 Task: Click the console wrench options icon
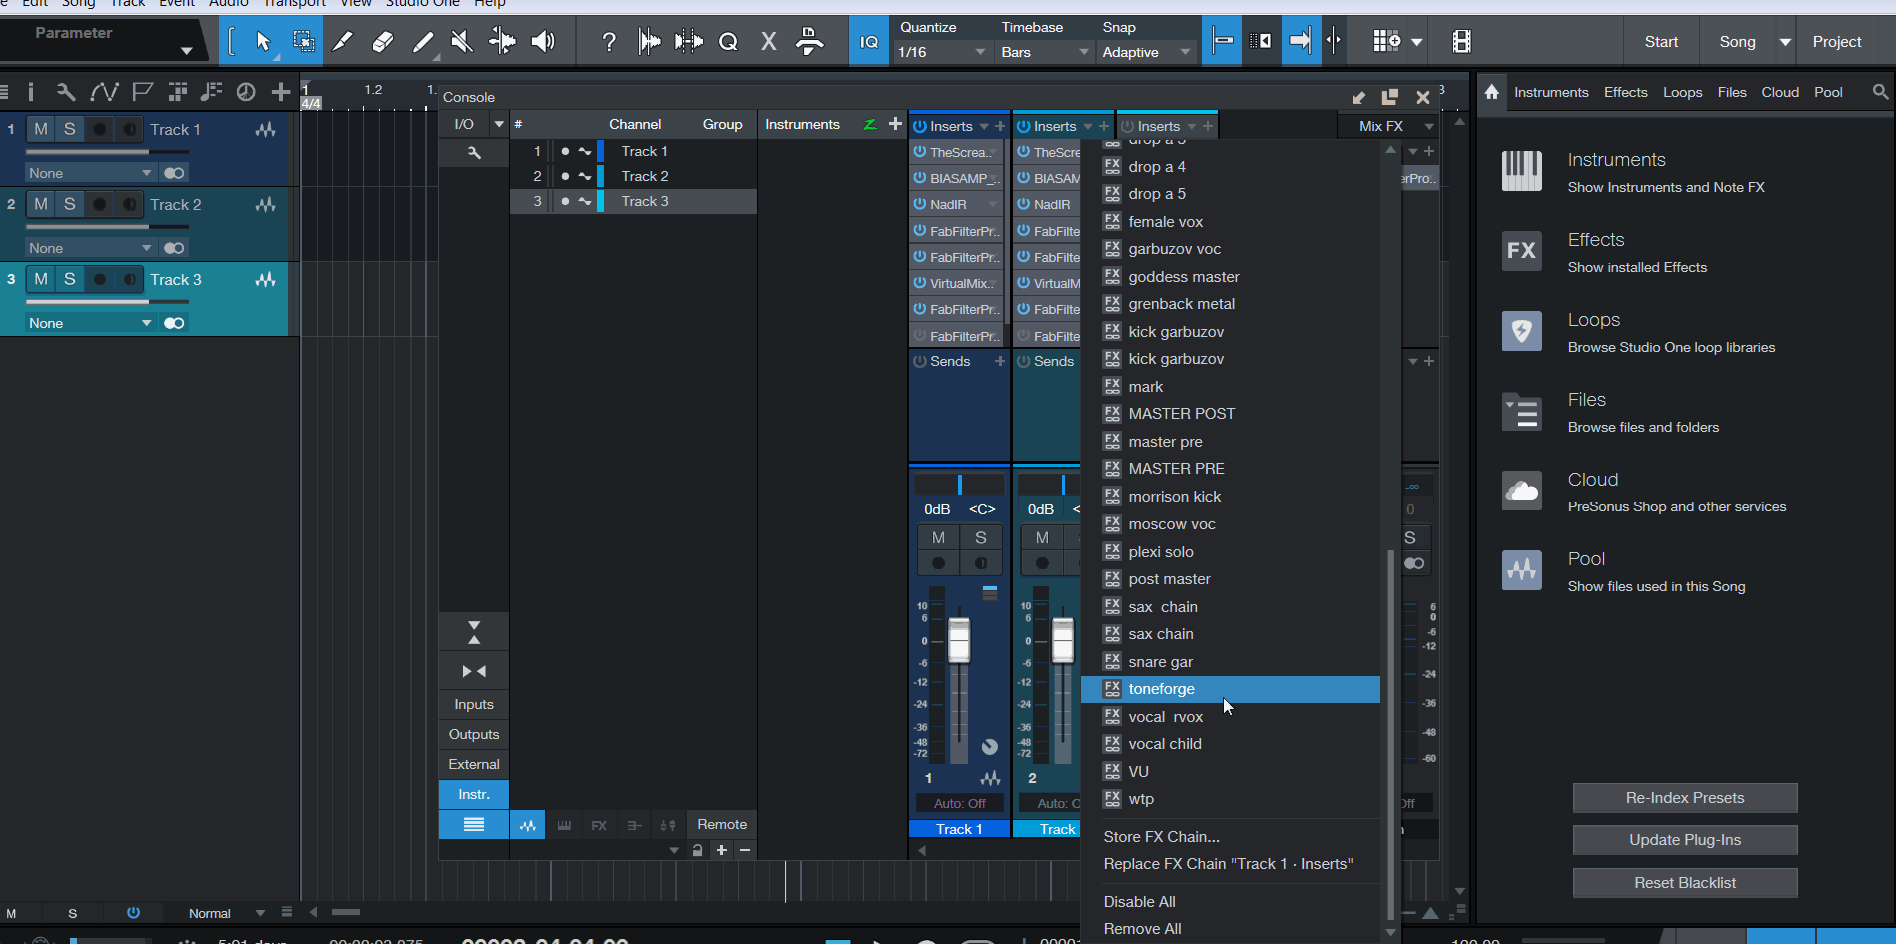pyautogui.click(x=474, y=152)
